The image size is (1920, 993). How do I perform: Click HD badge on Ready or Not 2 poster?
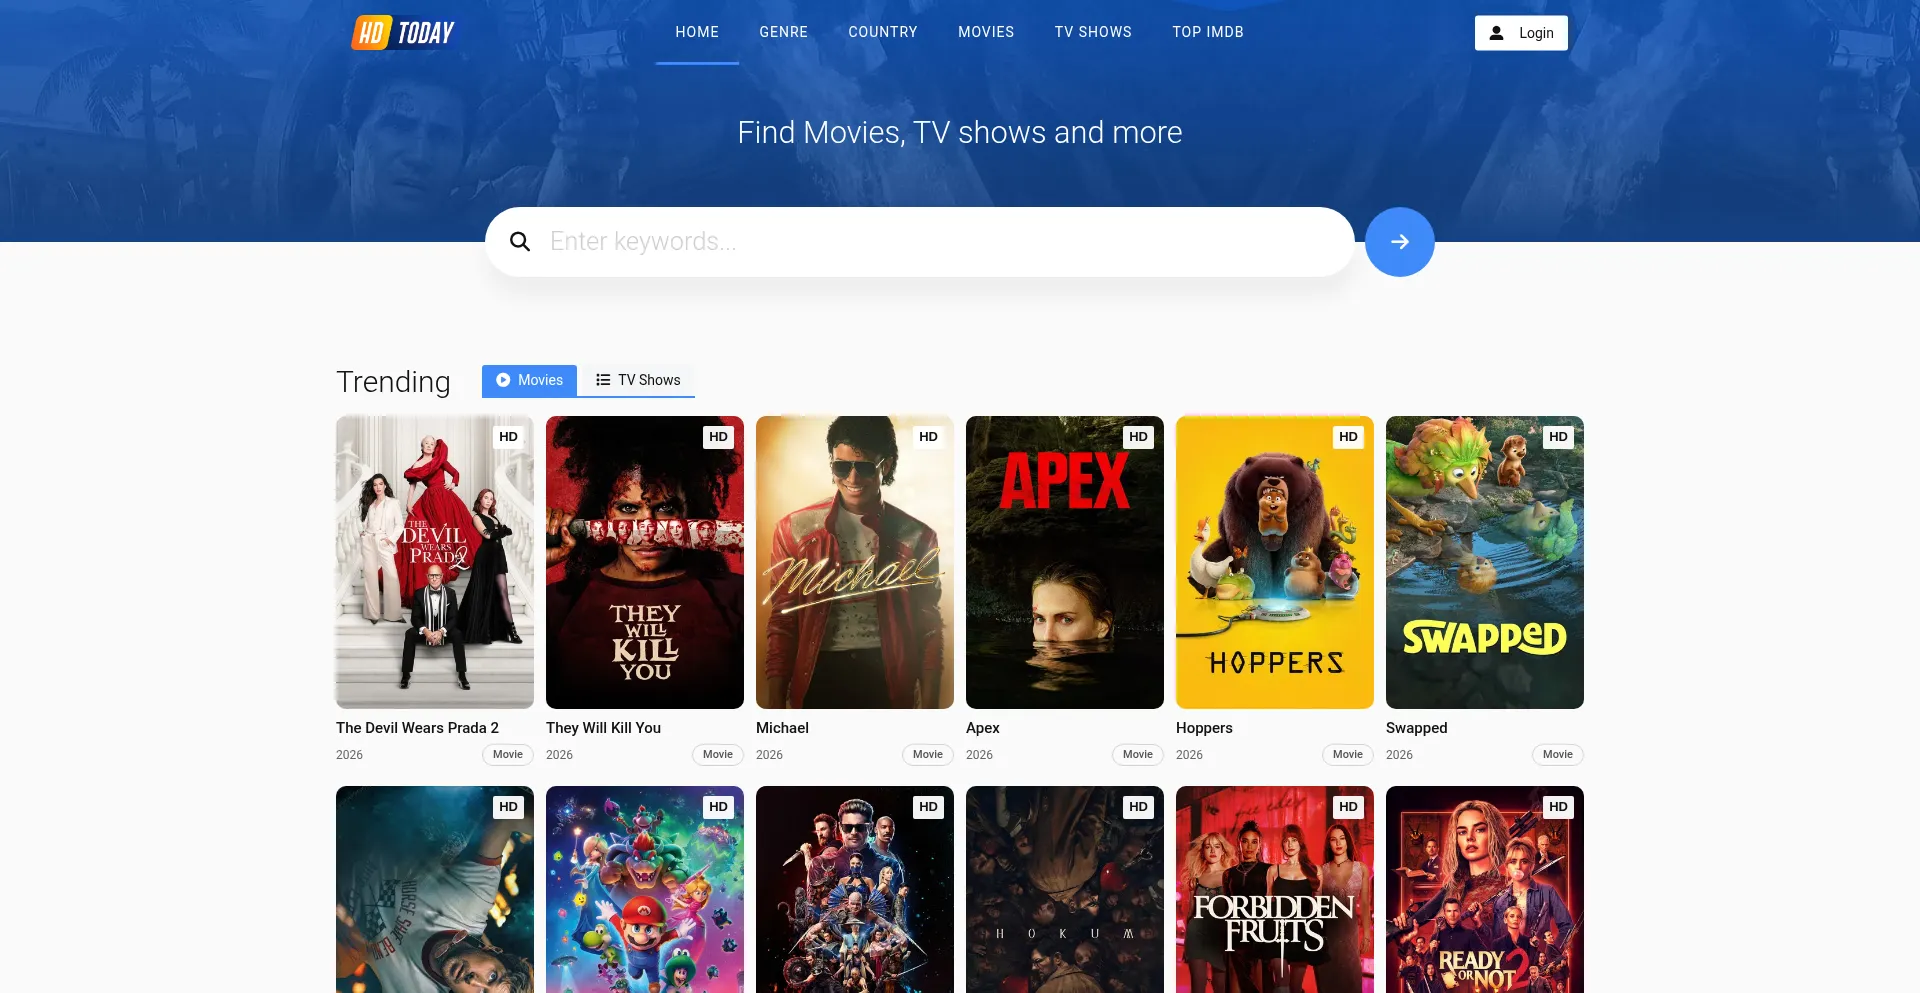(x=1558, y=807)
